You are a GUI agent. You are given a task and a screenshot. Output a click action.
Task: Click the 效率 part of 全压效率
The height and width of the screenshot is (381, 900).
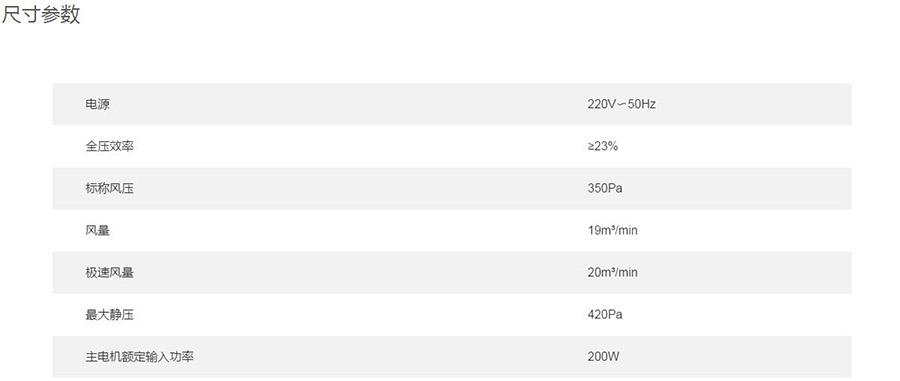coord(122,146)
